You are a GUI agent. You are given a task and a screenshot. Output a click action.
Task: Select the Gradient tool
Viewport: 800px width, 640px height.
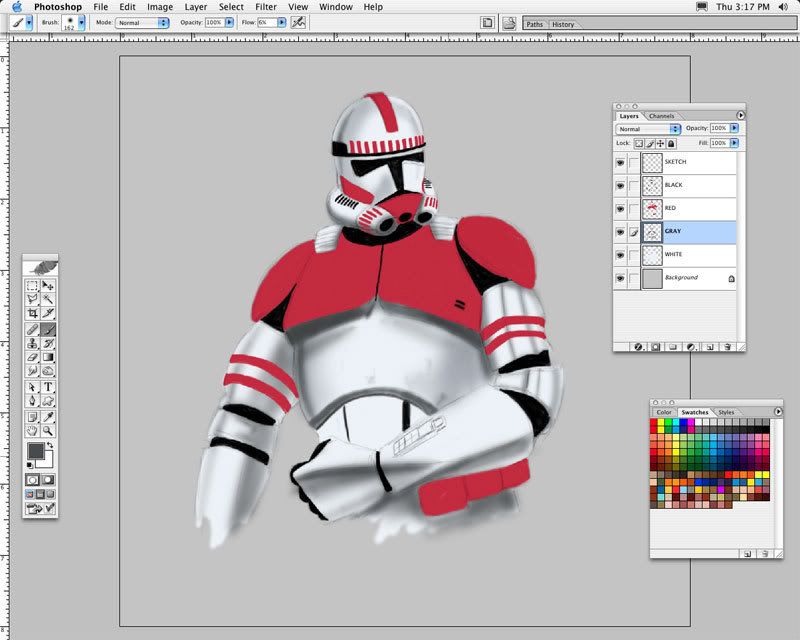48,357
